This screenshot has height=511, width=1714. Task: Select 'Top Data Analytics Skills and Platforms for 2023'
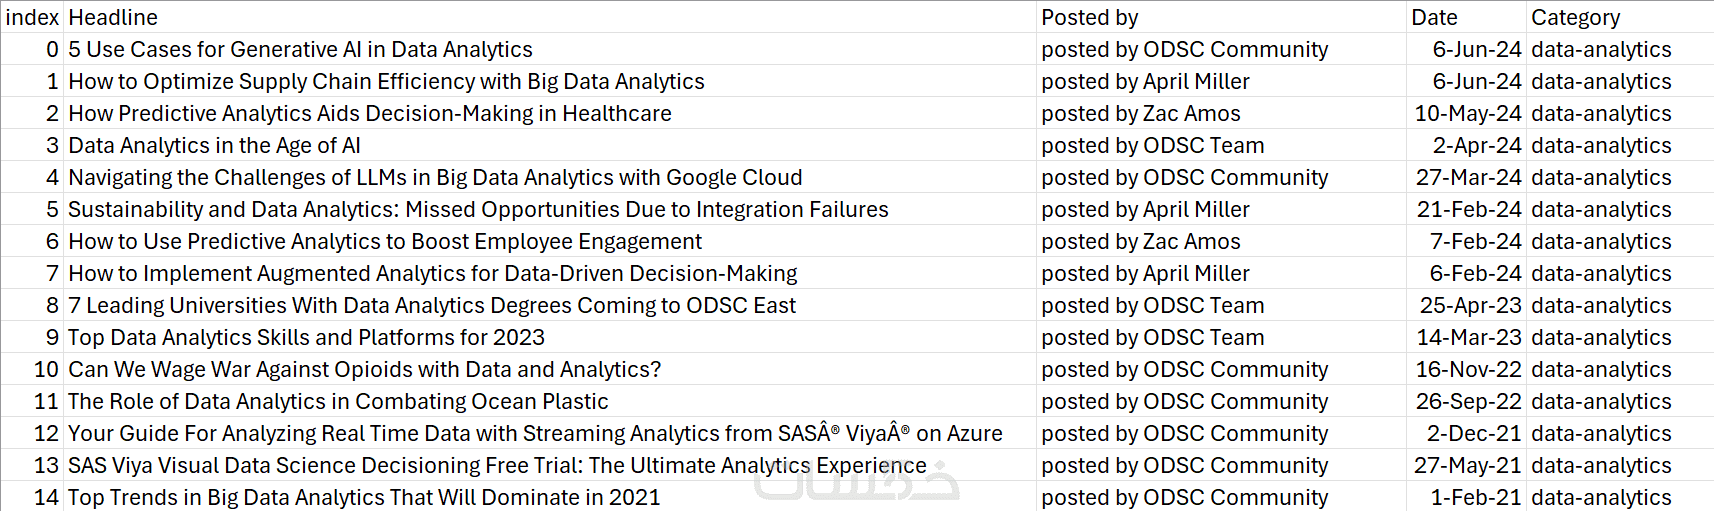(306, 337)
